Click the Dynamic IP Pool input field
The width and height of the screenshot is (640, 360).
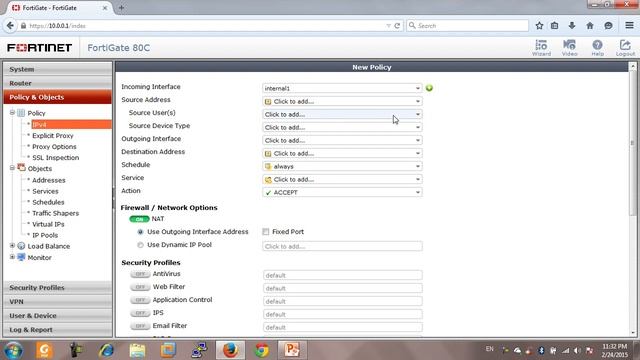(342, 247)
